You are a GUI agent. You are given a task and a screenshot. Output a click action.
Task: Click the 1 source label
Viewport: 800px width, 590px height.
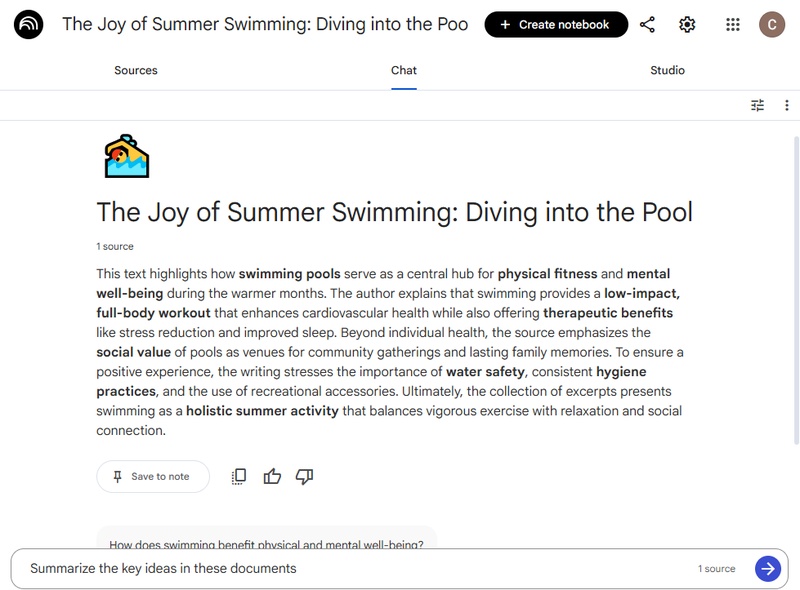point(714,567)
